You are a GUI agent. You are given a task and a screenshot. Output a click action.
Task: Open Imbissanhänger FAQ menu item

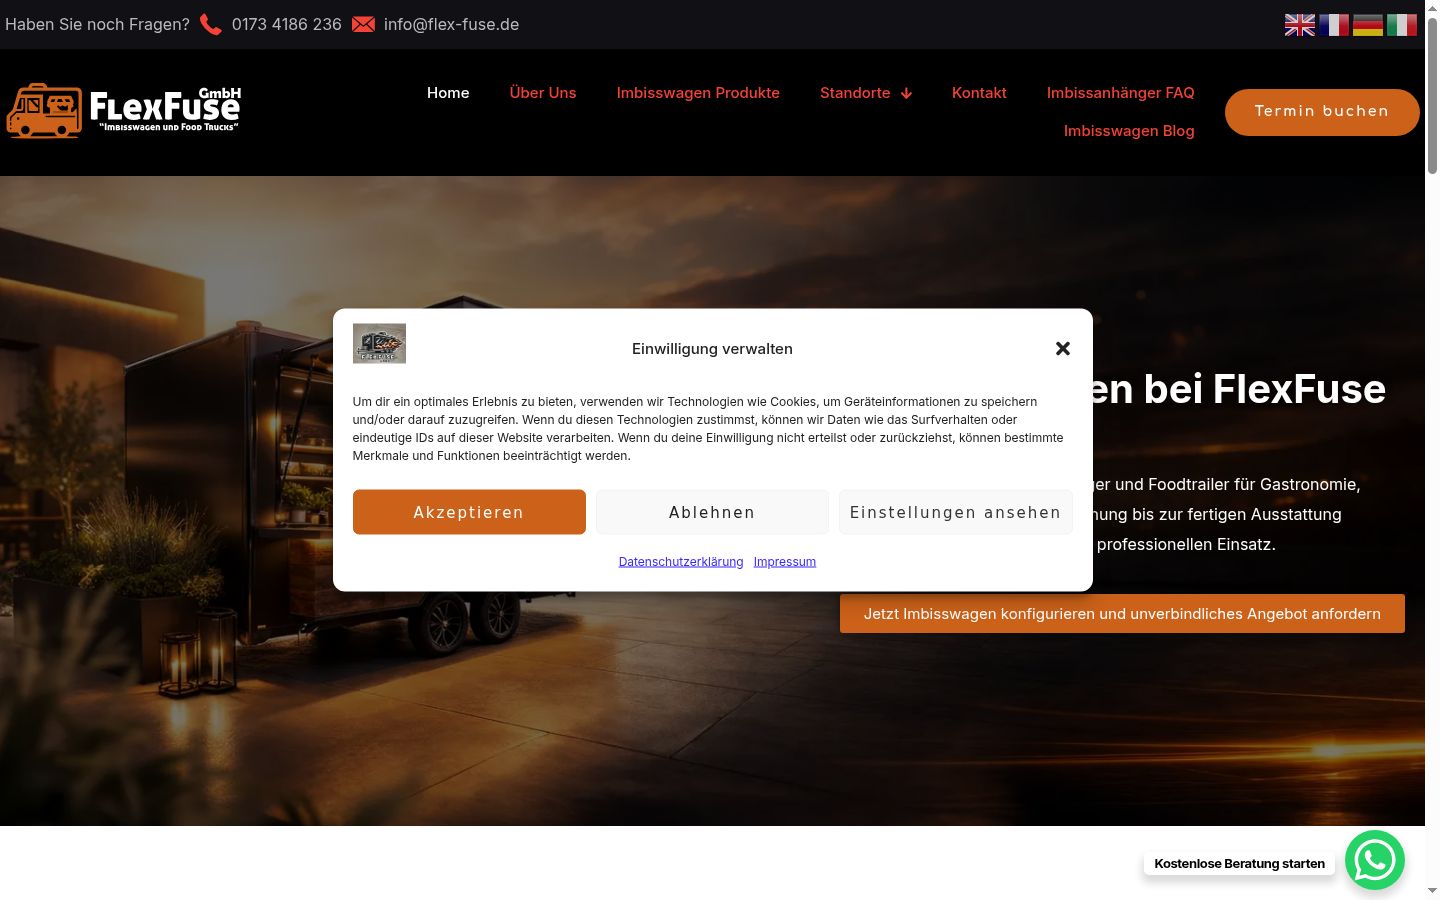pos(1120,93)
